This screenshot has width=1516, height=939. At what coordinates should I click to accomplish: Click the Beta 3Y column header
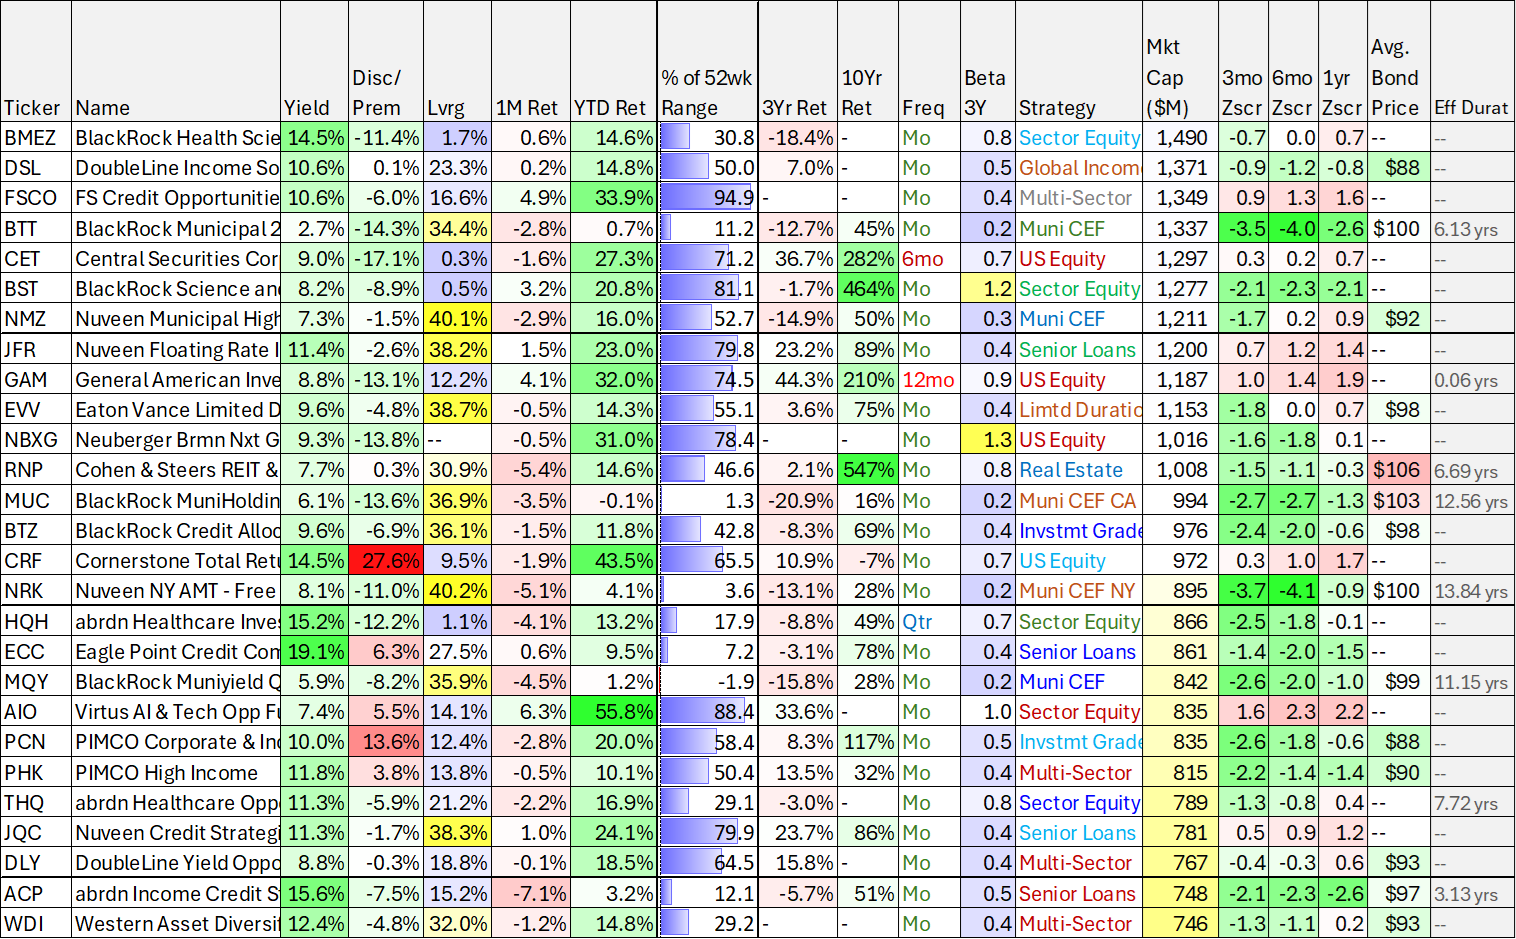point(988,62)
